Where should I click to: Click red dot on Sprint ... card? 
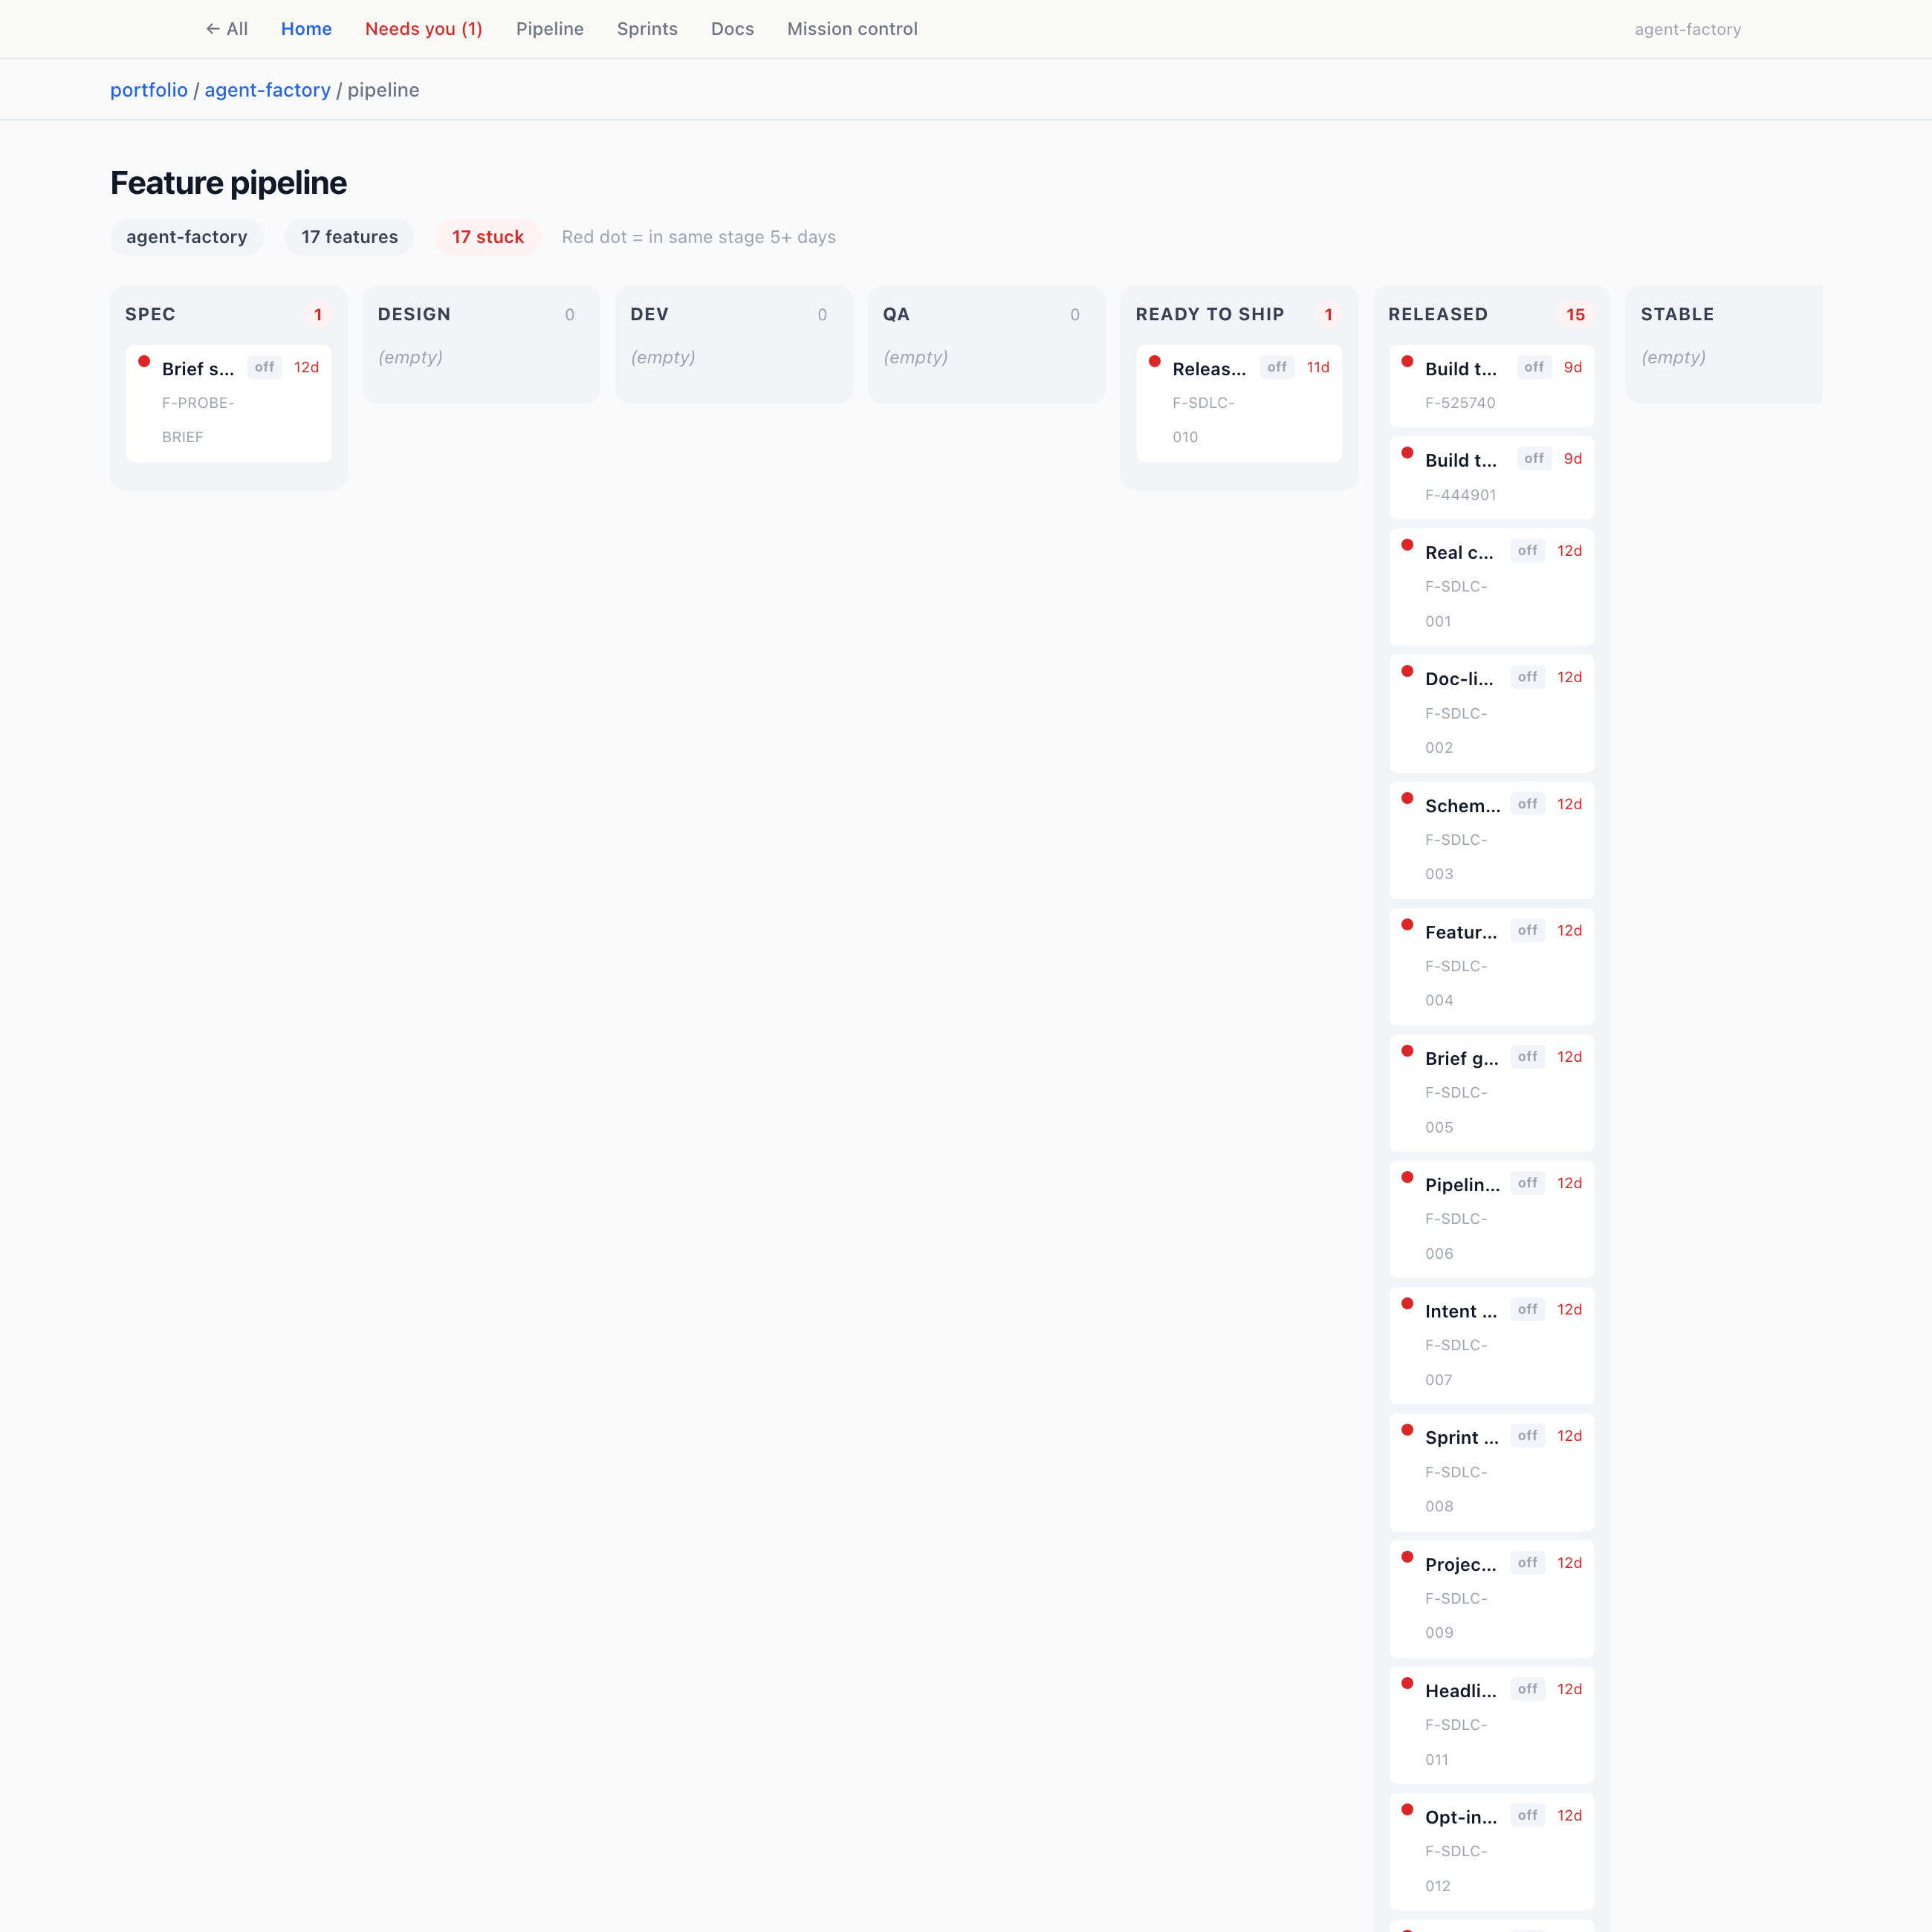1407,1430
